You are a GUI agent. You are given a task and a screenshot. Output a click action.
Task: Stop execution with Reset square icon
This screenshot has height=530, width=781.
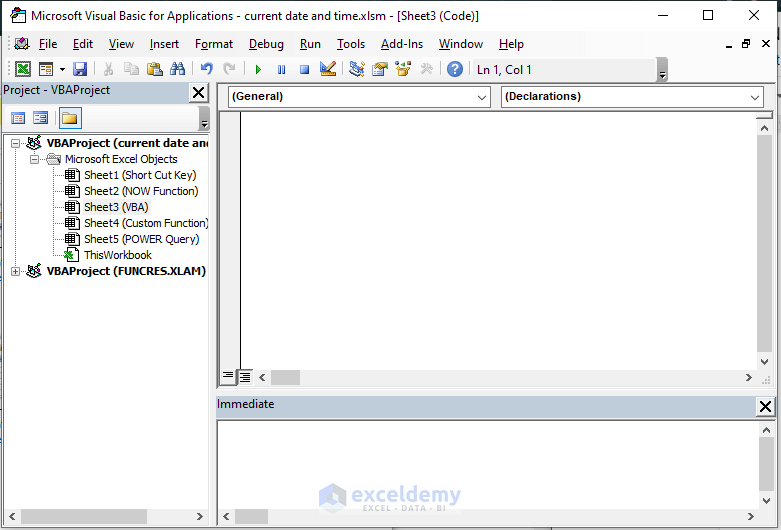[304, 69]
